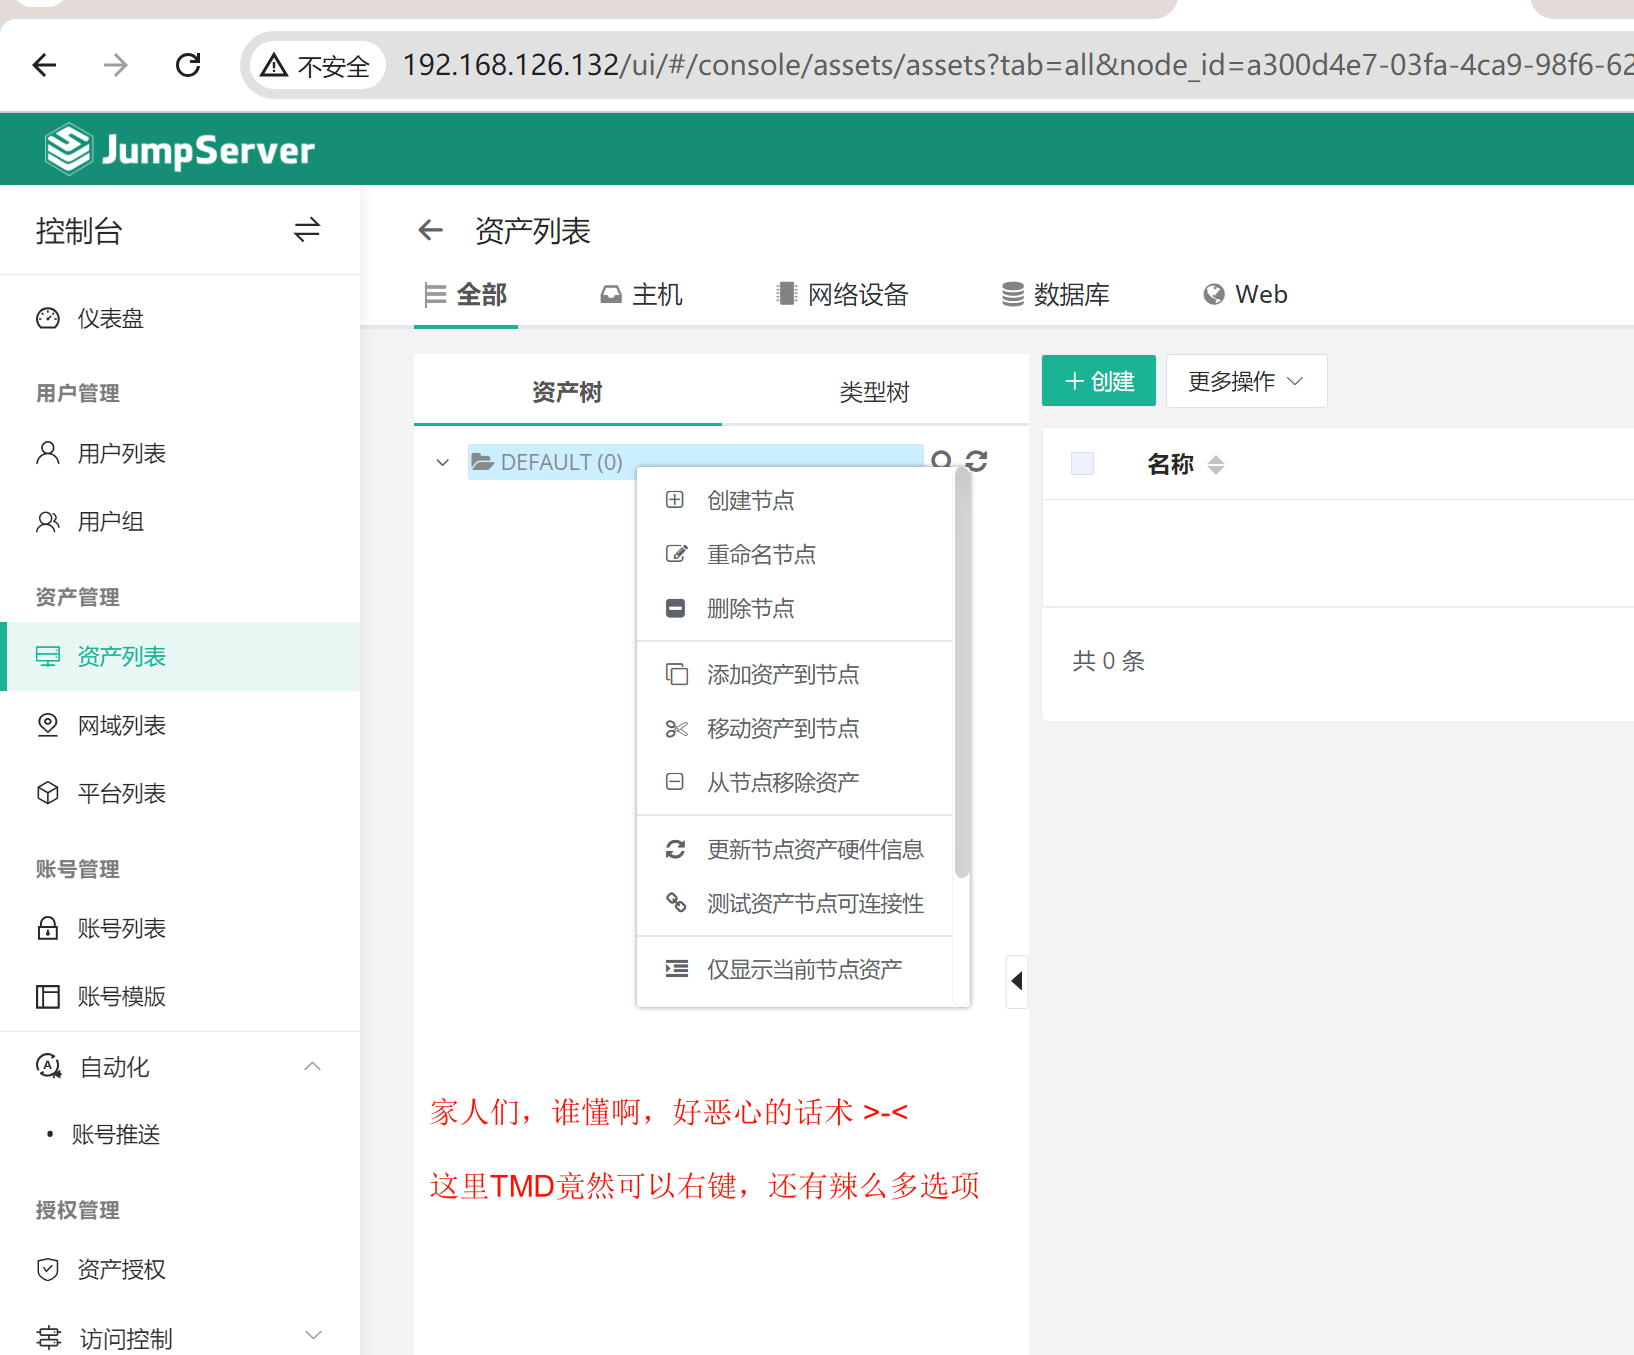Select 创建节点 from the context menu

tap(750, 500)
